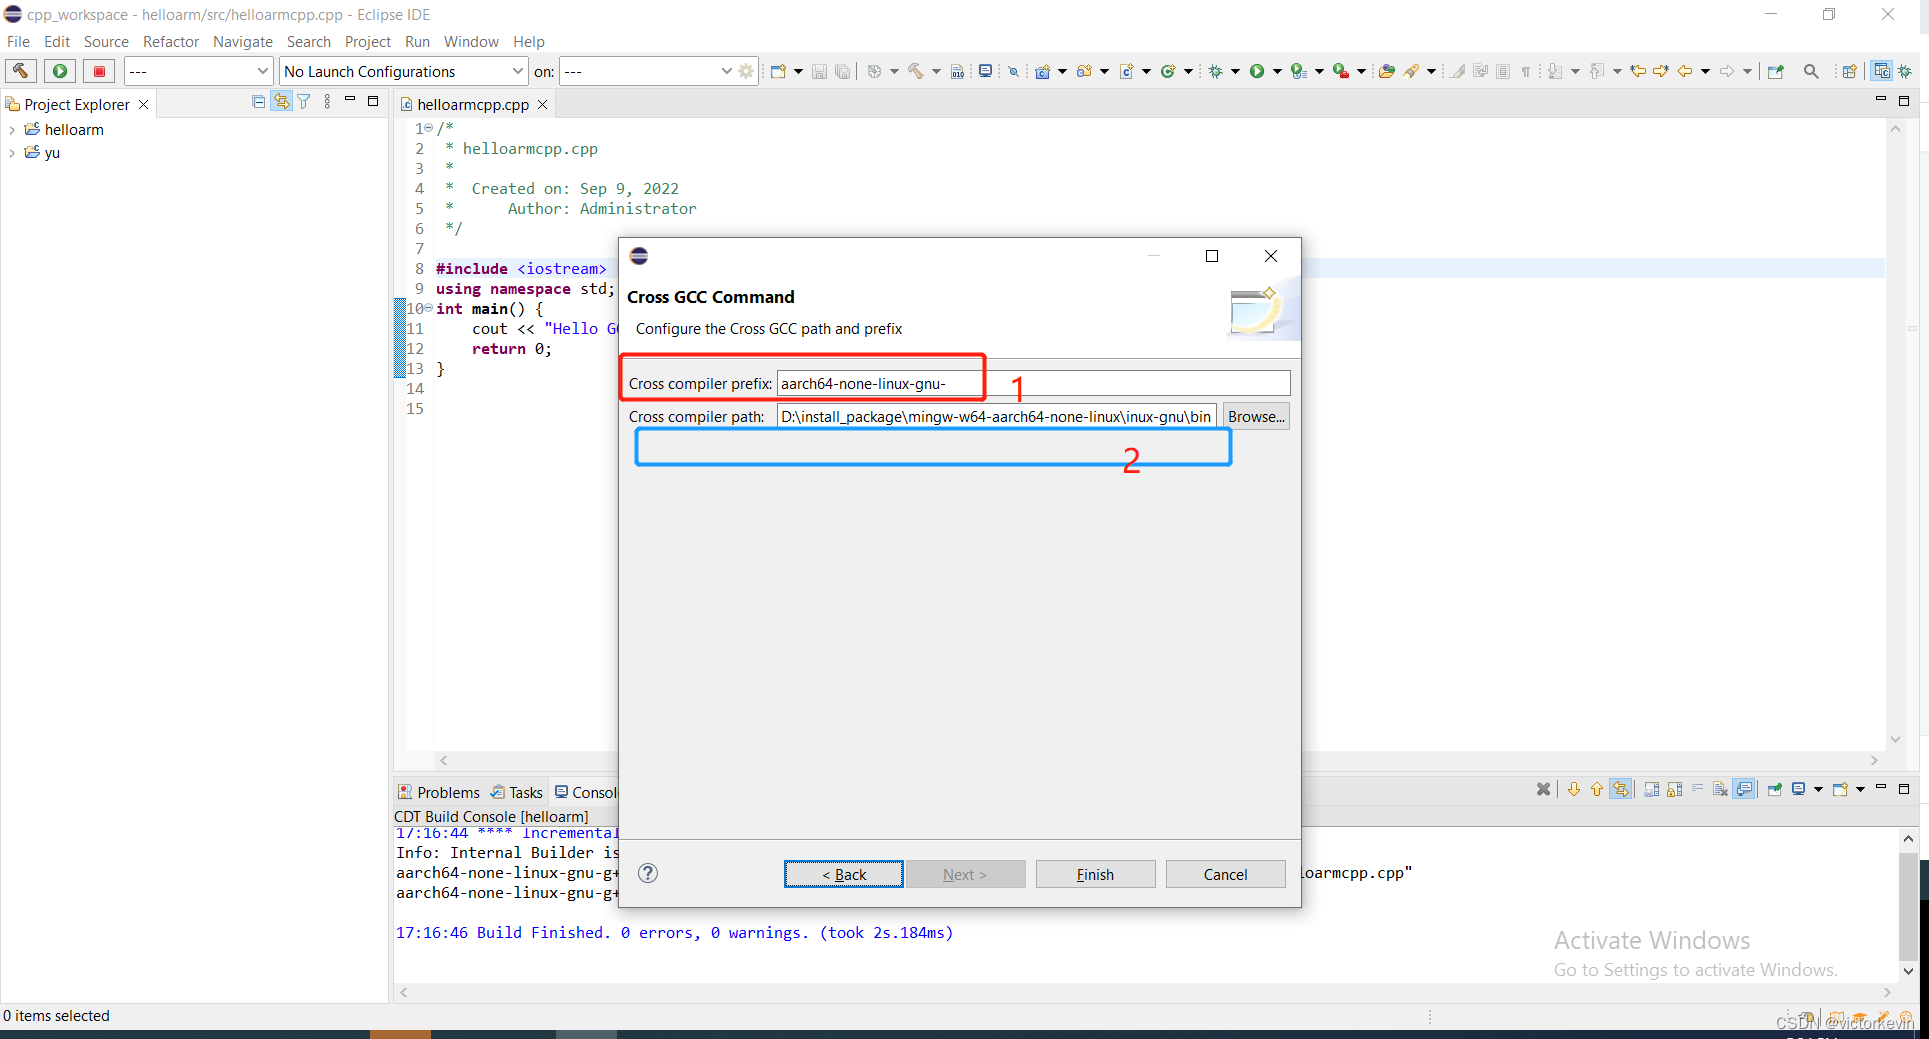Click the New C/C++ Project icon
Viewport: 1929px width, 1039px height.
point(1043,71)
